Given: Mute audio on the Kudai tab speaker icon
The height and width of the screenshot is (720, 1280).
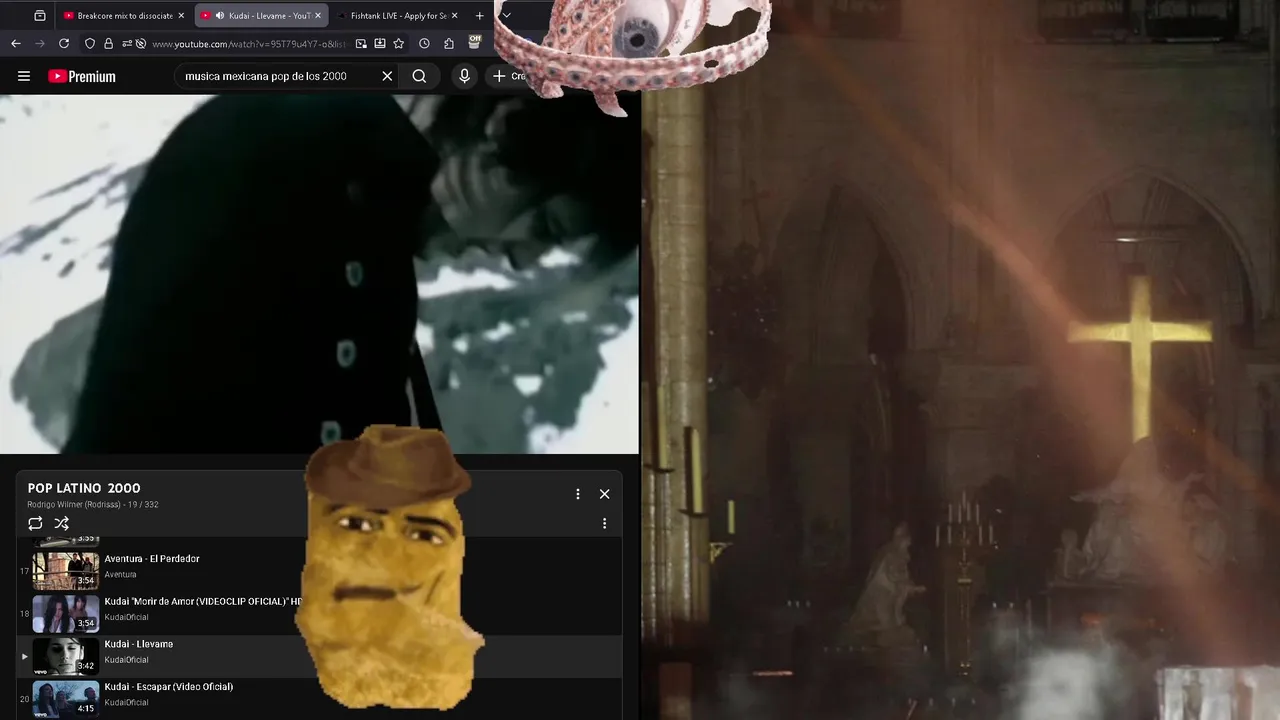Looking at the screenshot, I should pos(220,16).
